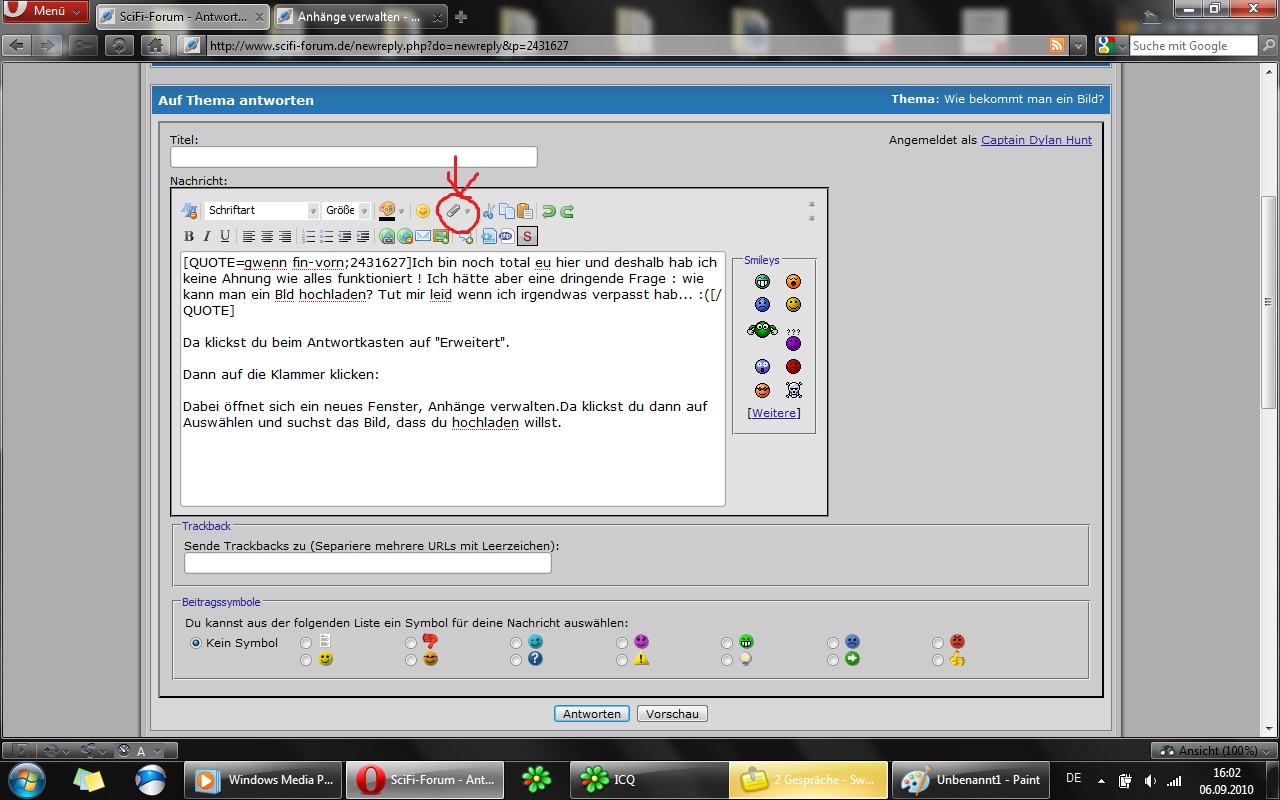1280x800 pixels.
Task: Click the green undo arrow
Action: click(x=548, y=211)
